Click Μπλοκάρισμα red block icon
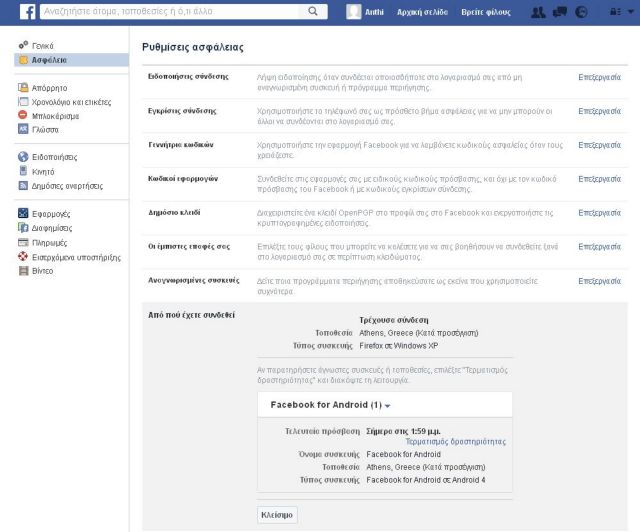Screen dimensions: 640x532 coord(23,115)
